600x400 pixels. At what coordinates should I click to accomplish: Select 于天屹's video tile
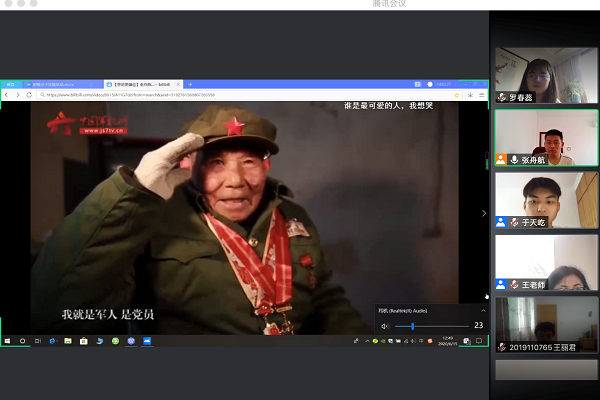point(545,200)
